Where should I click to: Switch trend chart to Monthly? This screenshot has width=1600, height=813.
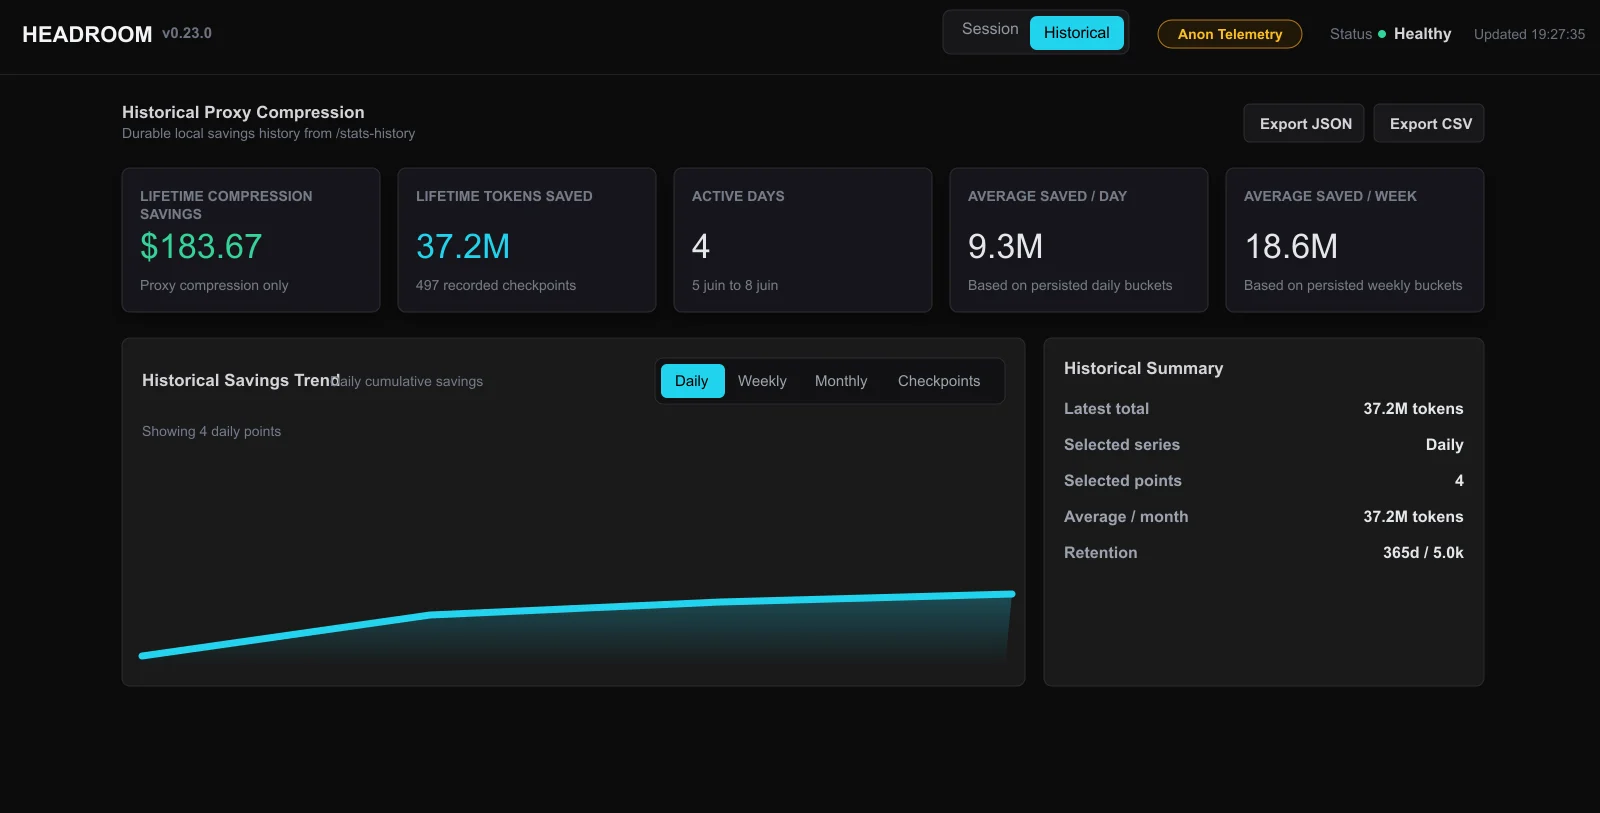click(841, 381)
